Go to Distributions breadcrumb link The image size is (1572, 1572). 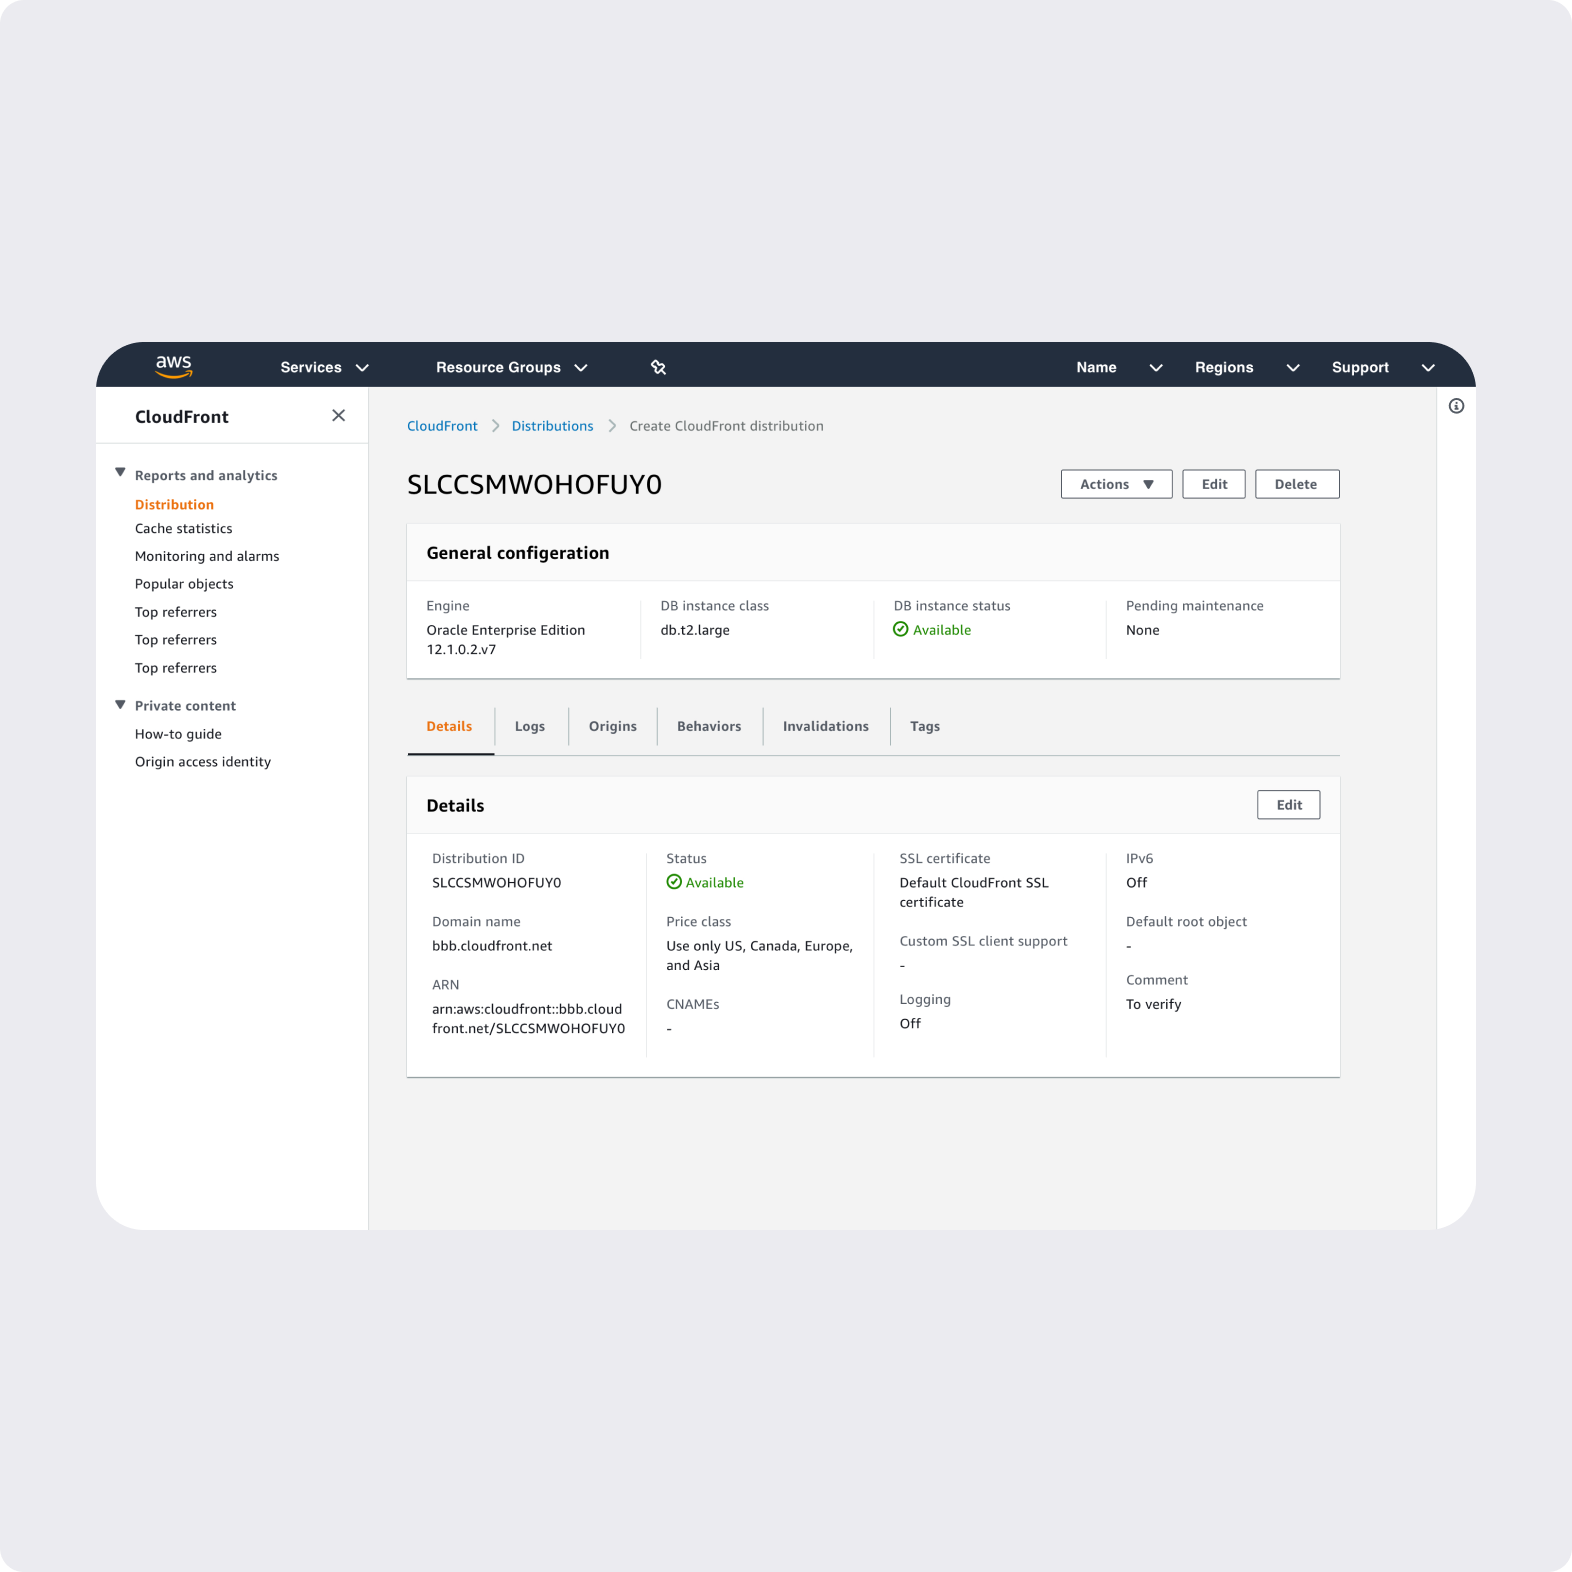pyautogui.click(x=552, y=426)
